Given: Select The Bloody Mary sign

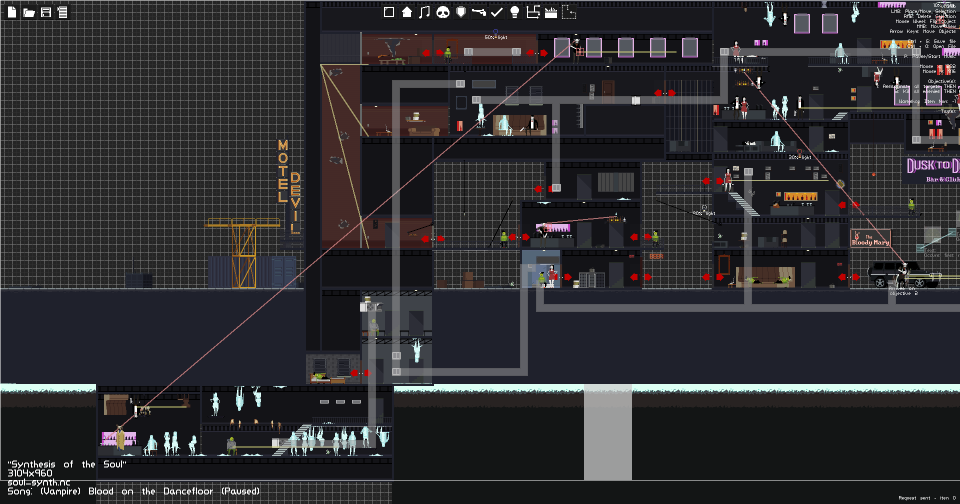Looking at the screenshot, I should tap(870, 239).
